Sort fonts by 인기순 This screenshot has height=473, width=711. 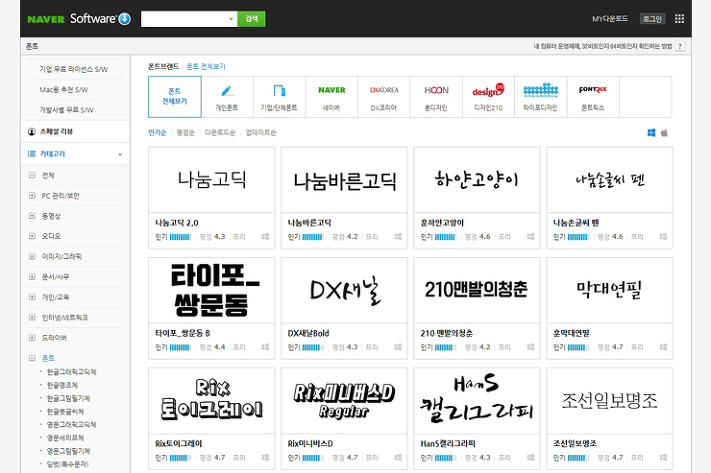coord(157,132)
